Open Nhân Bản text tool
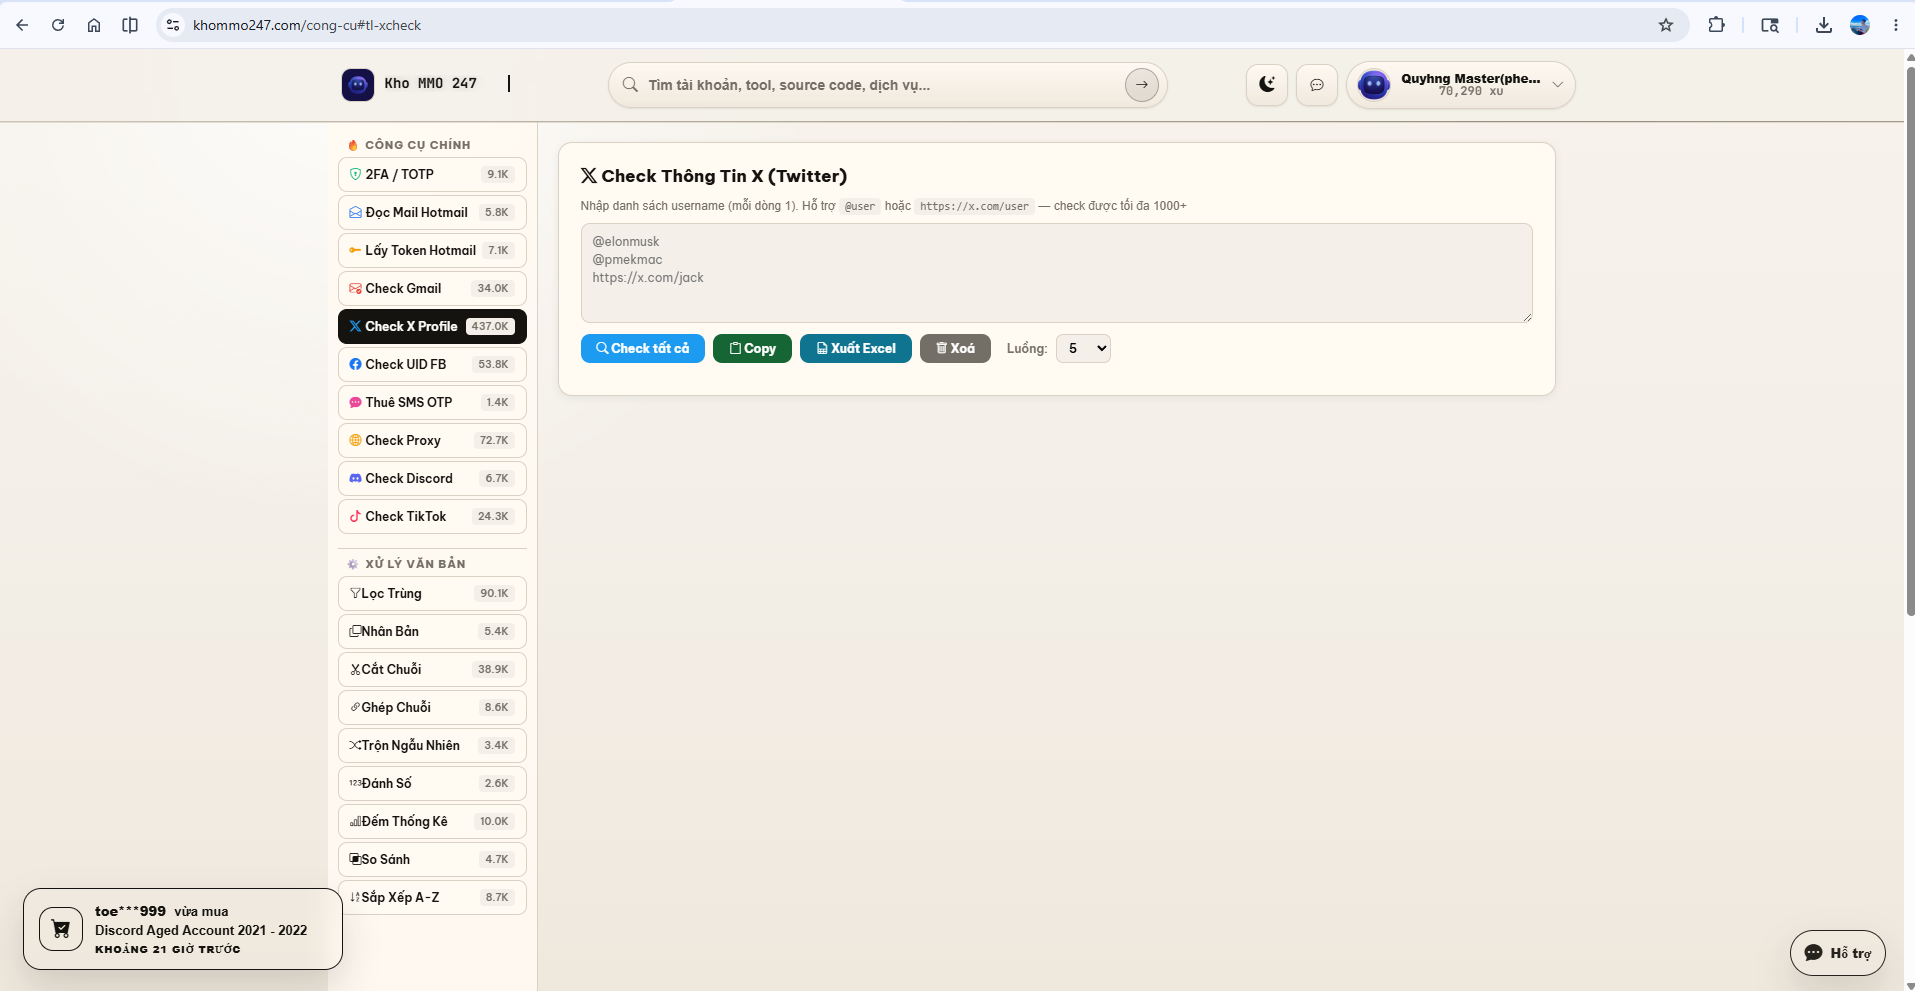 pyautogui.click(x=432, y=631)
